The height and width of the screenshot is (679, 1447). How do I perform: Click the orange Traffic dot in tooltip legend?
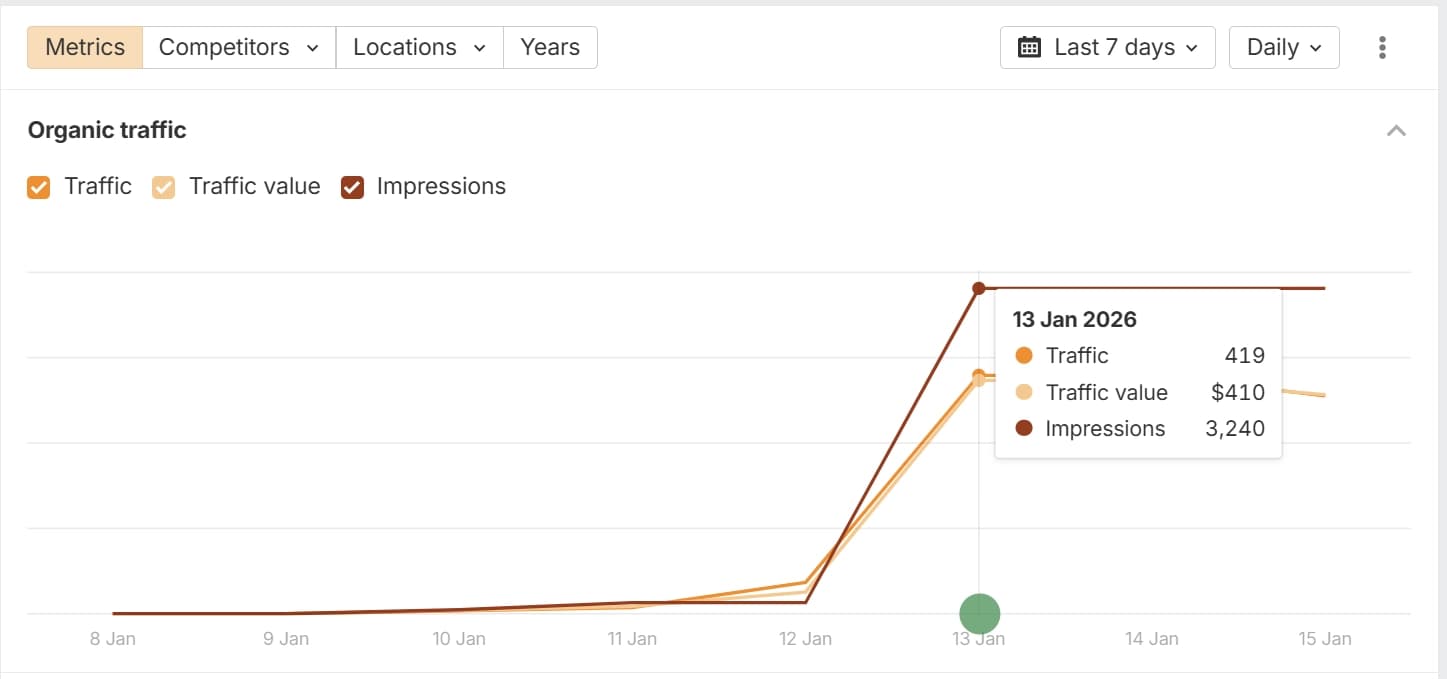coord(1022,355)
